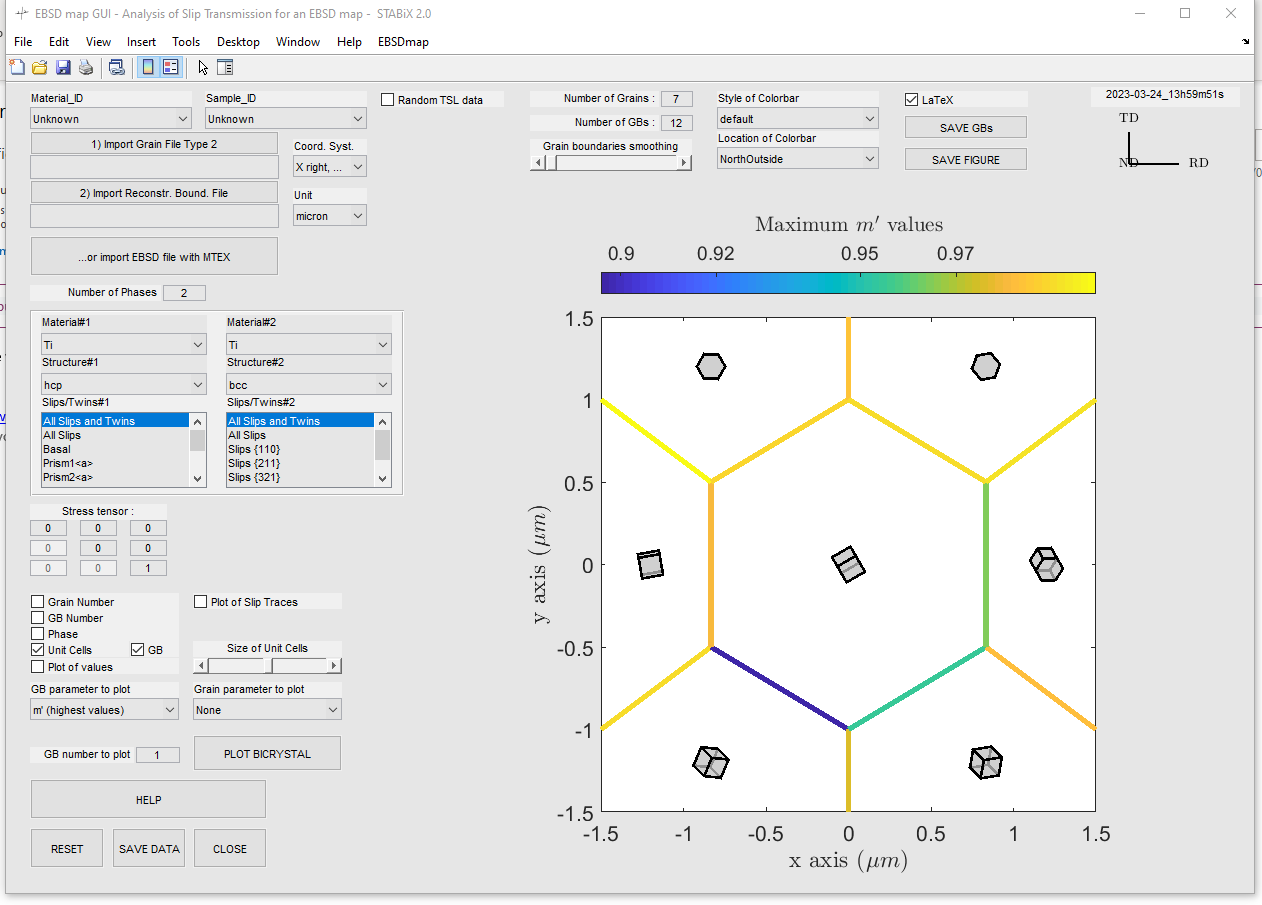Open the property editor toolbar icon

pos(226,66)
